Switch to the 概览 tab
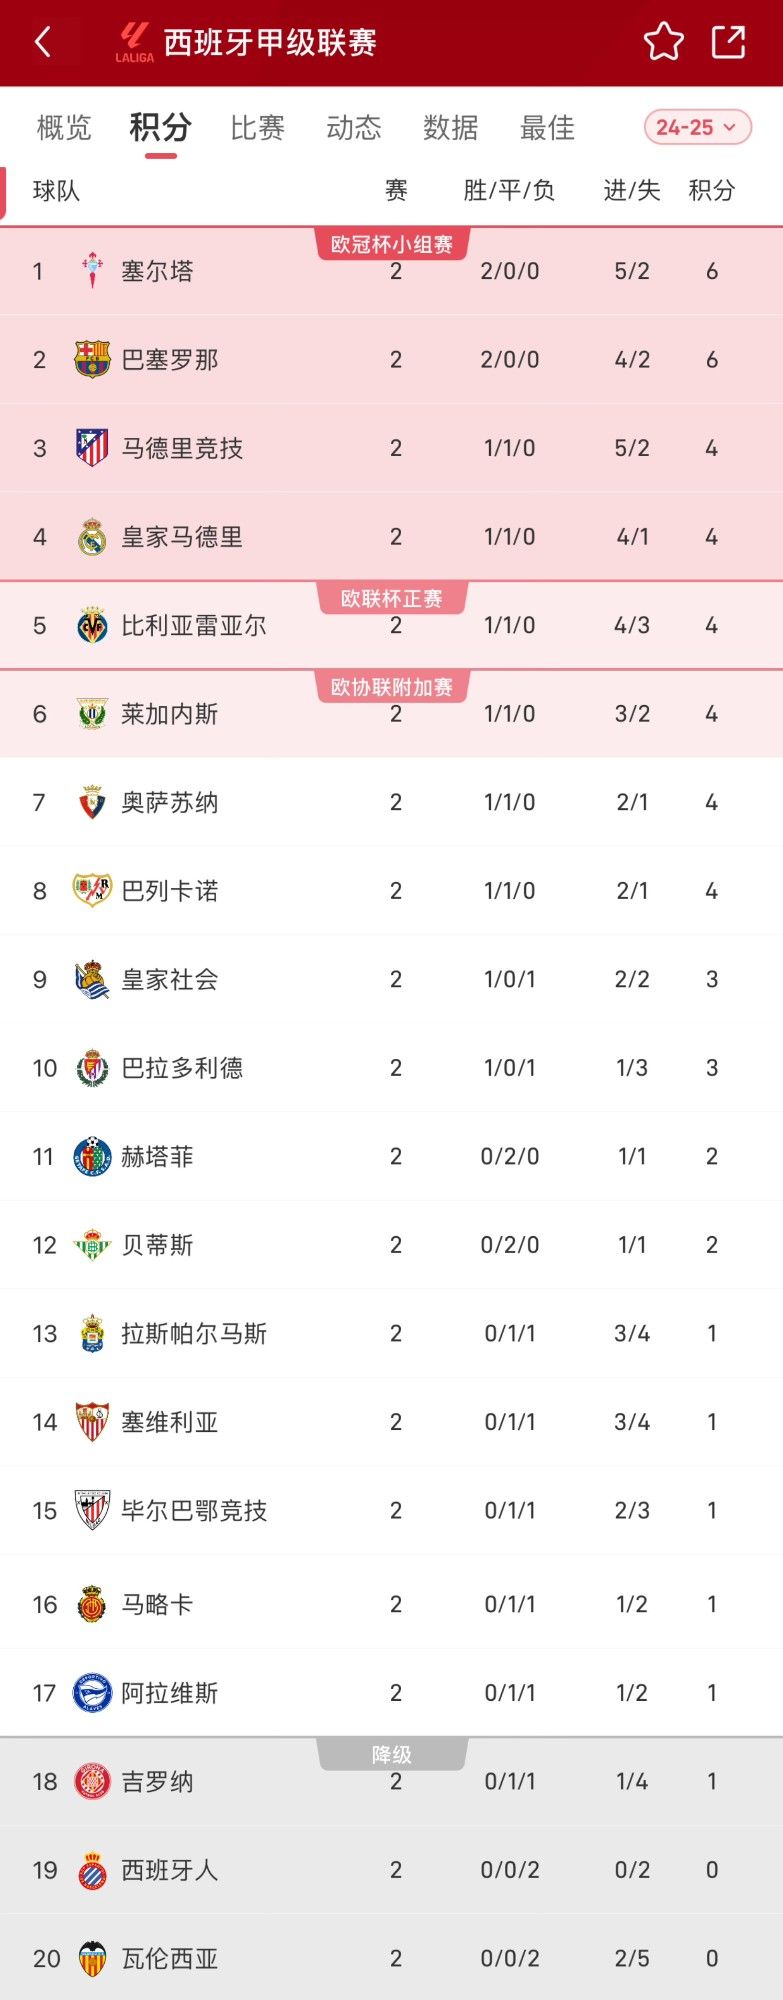Screen dimensions: 783x2000 (x=64, y=128)
